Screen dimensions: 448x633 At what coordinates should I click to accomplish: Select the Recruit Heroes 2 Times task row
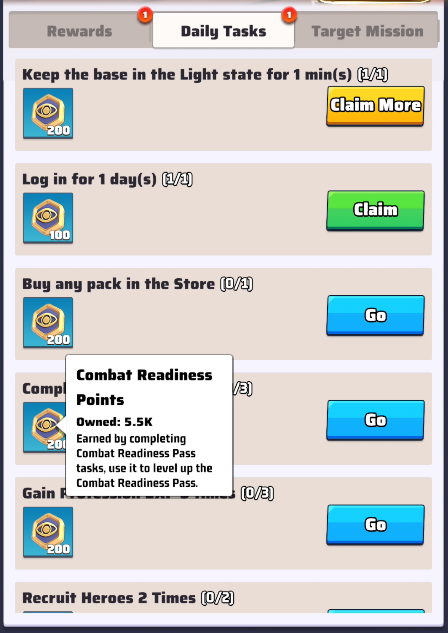(223, 598)
